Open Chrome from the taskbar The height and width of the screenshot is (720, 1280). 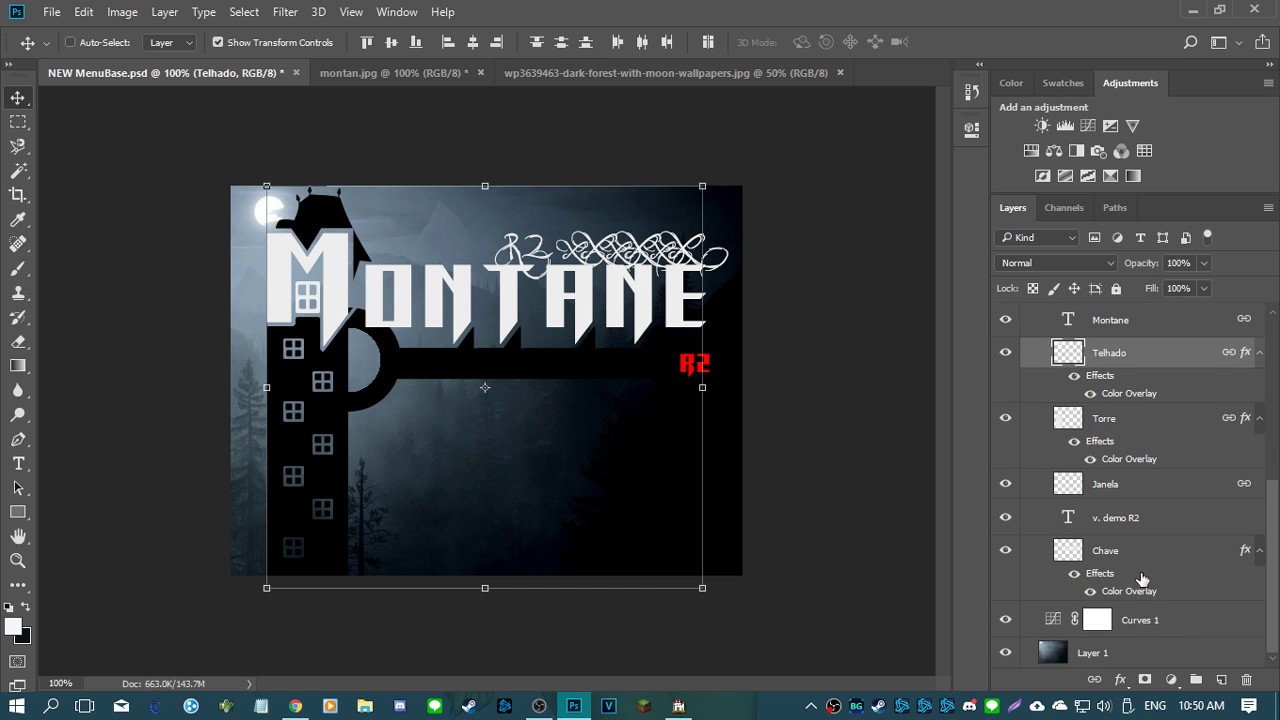coord(295,706)
